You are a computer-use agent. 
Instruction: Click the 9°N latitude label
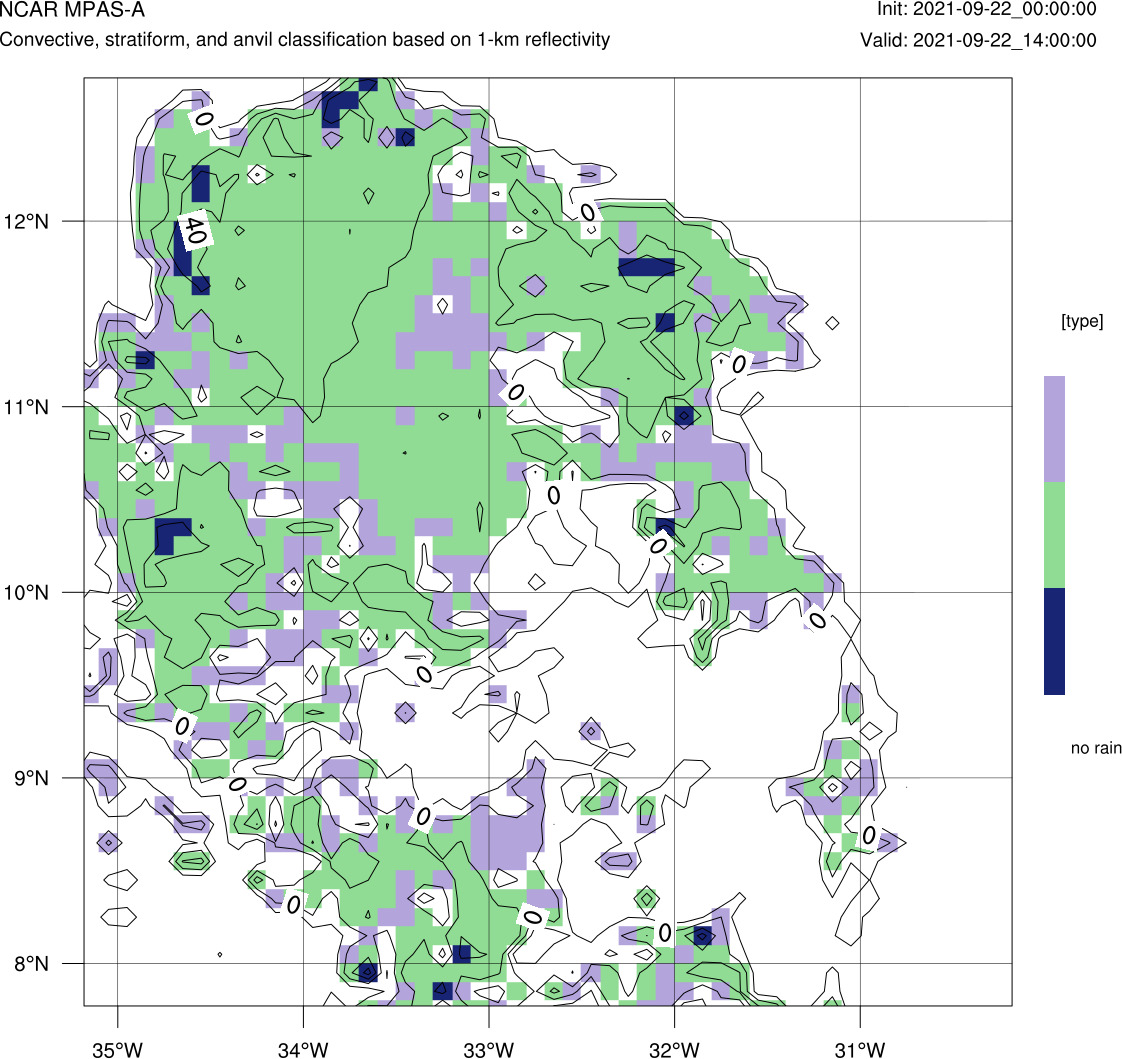31,778
